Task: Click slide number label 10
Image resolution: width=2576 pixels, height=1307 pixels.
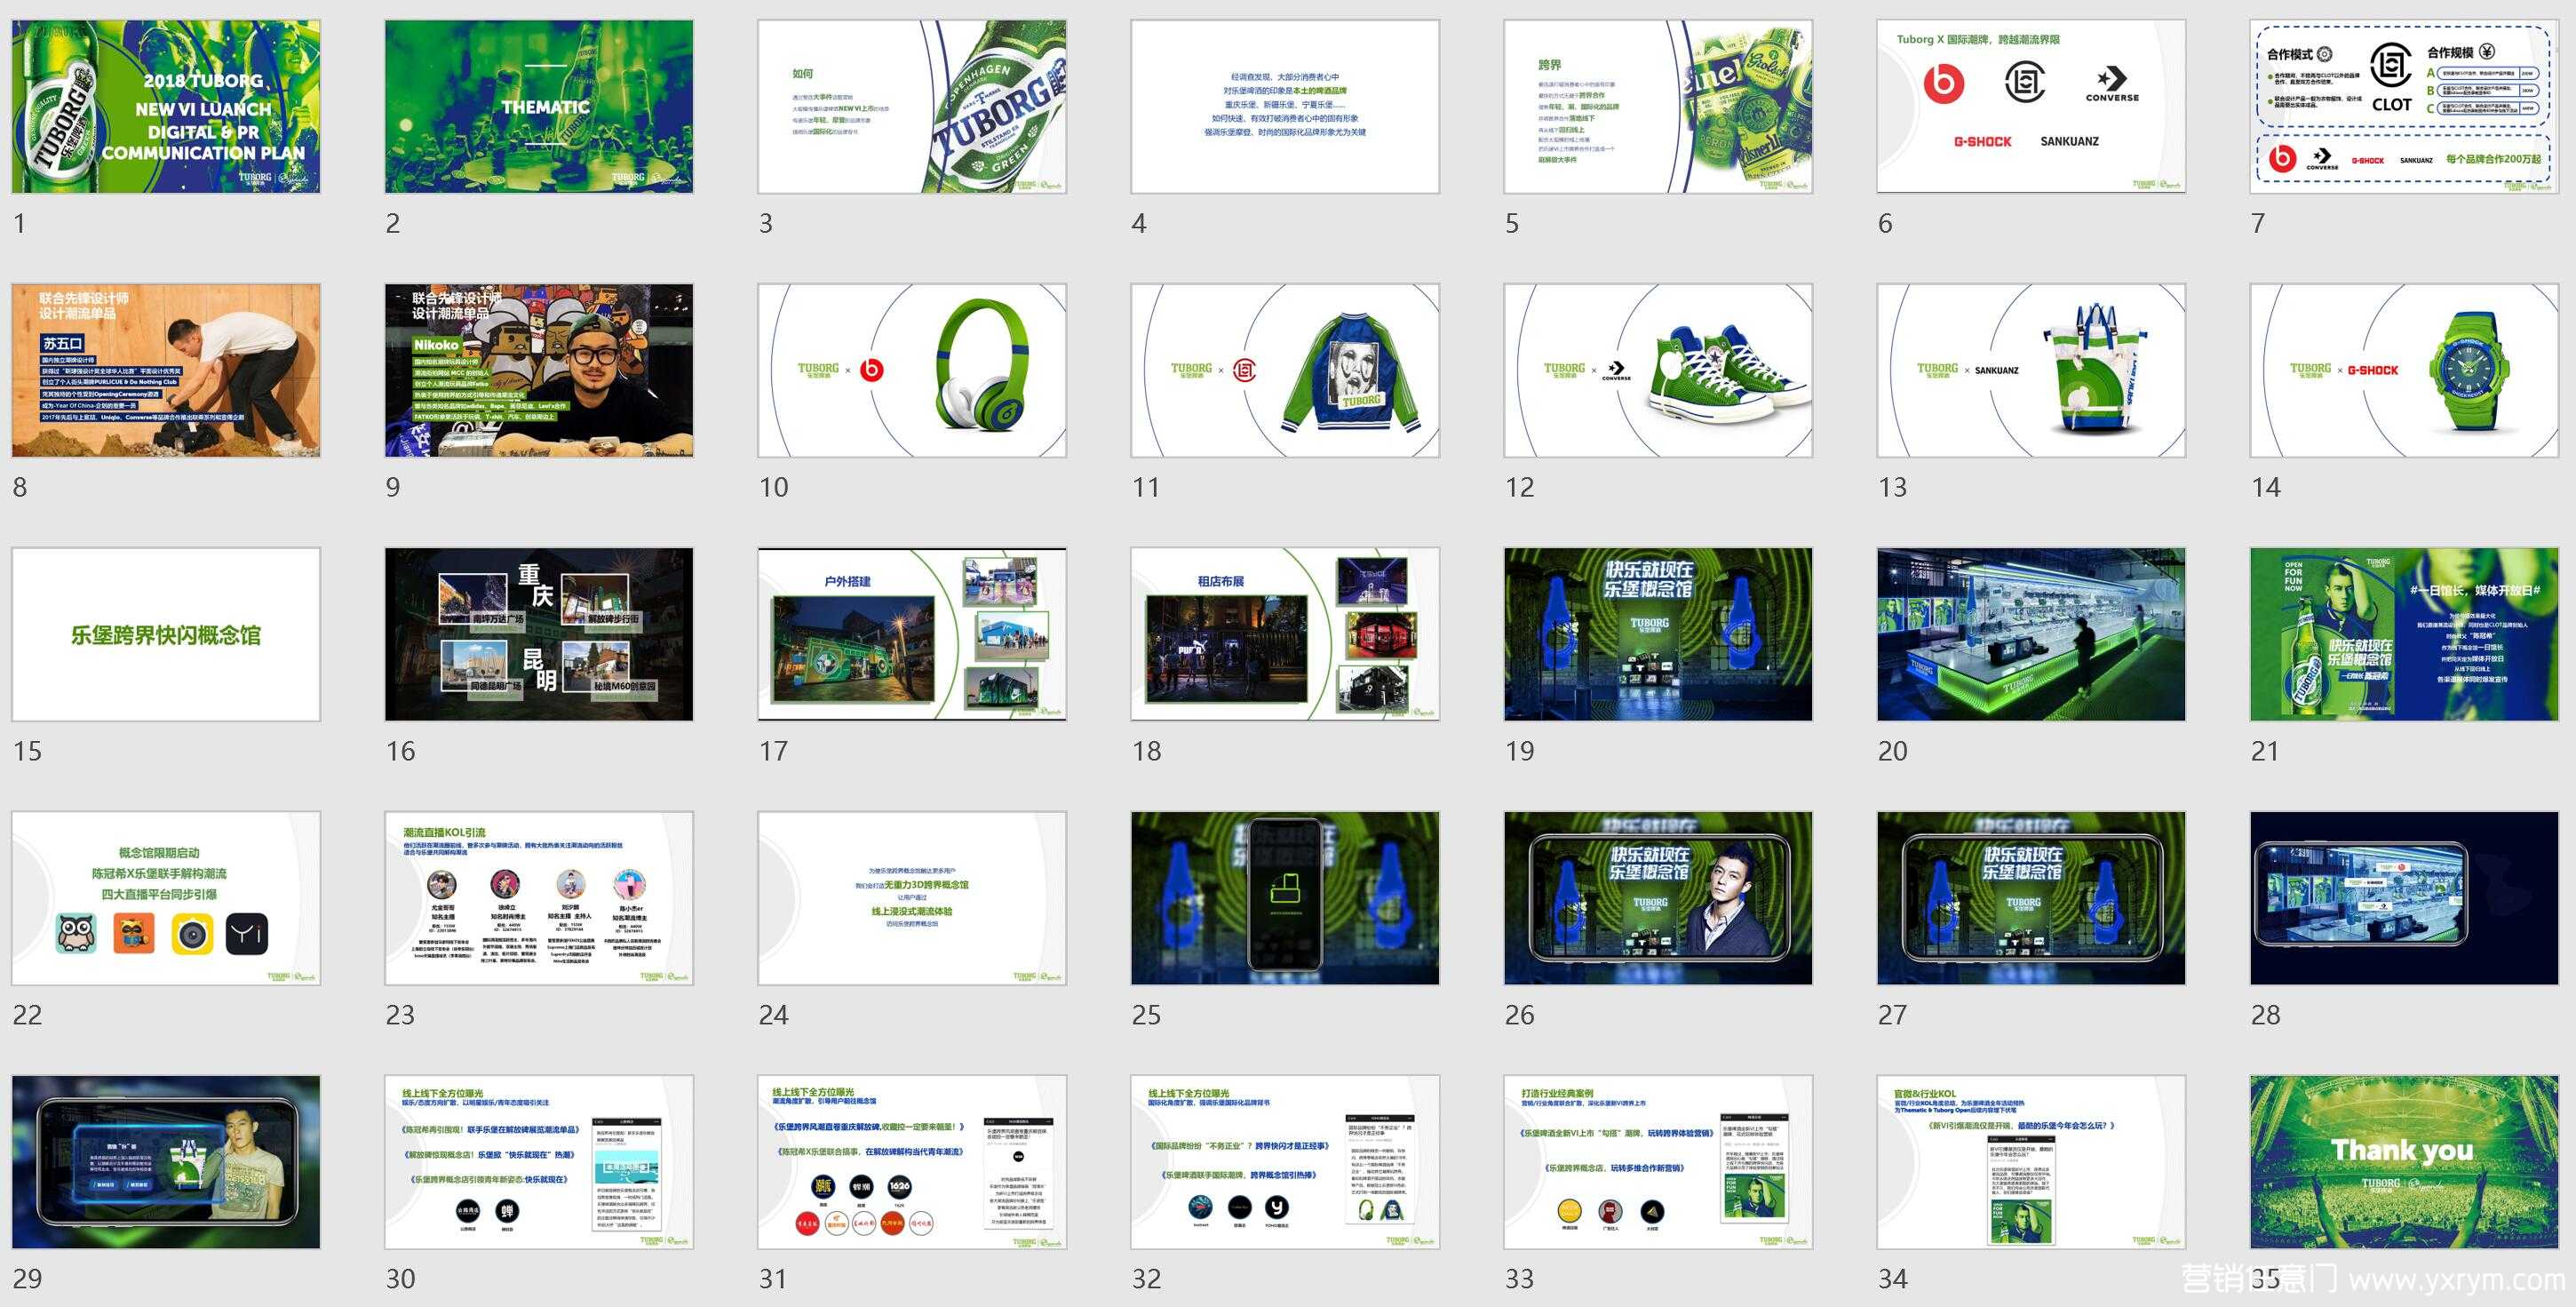Action: point(774,487)
